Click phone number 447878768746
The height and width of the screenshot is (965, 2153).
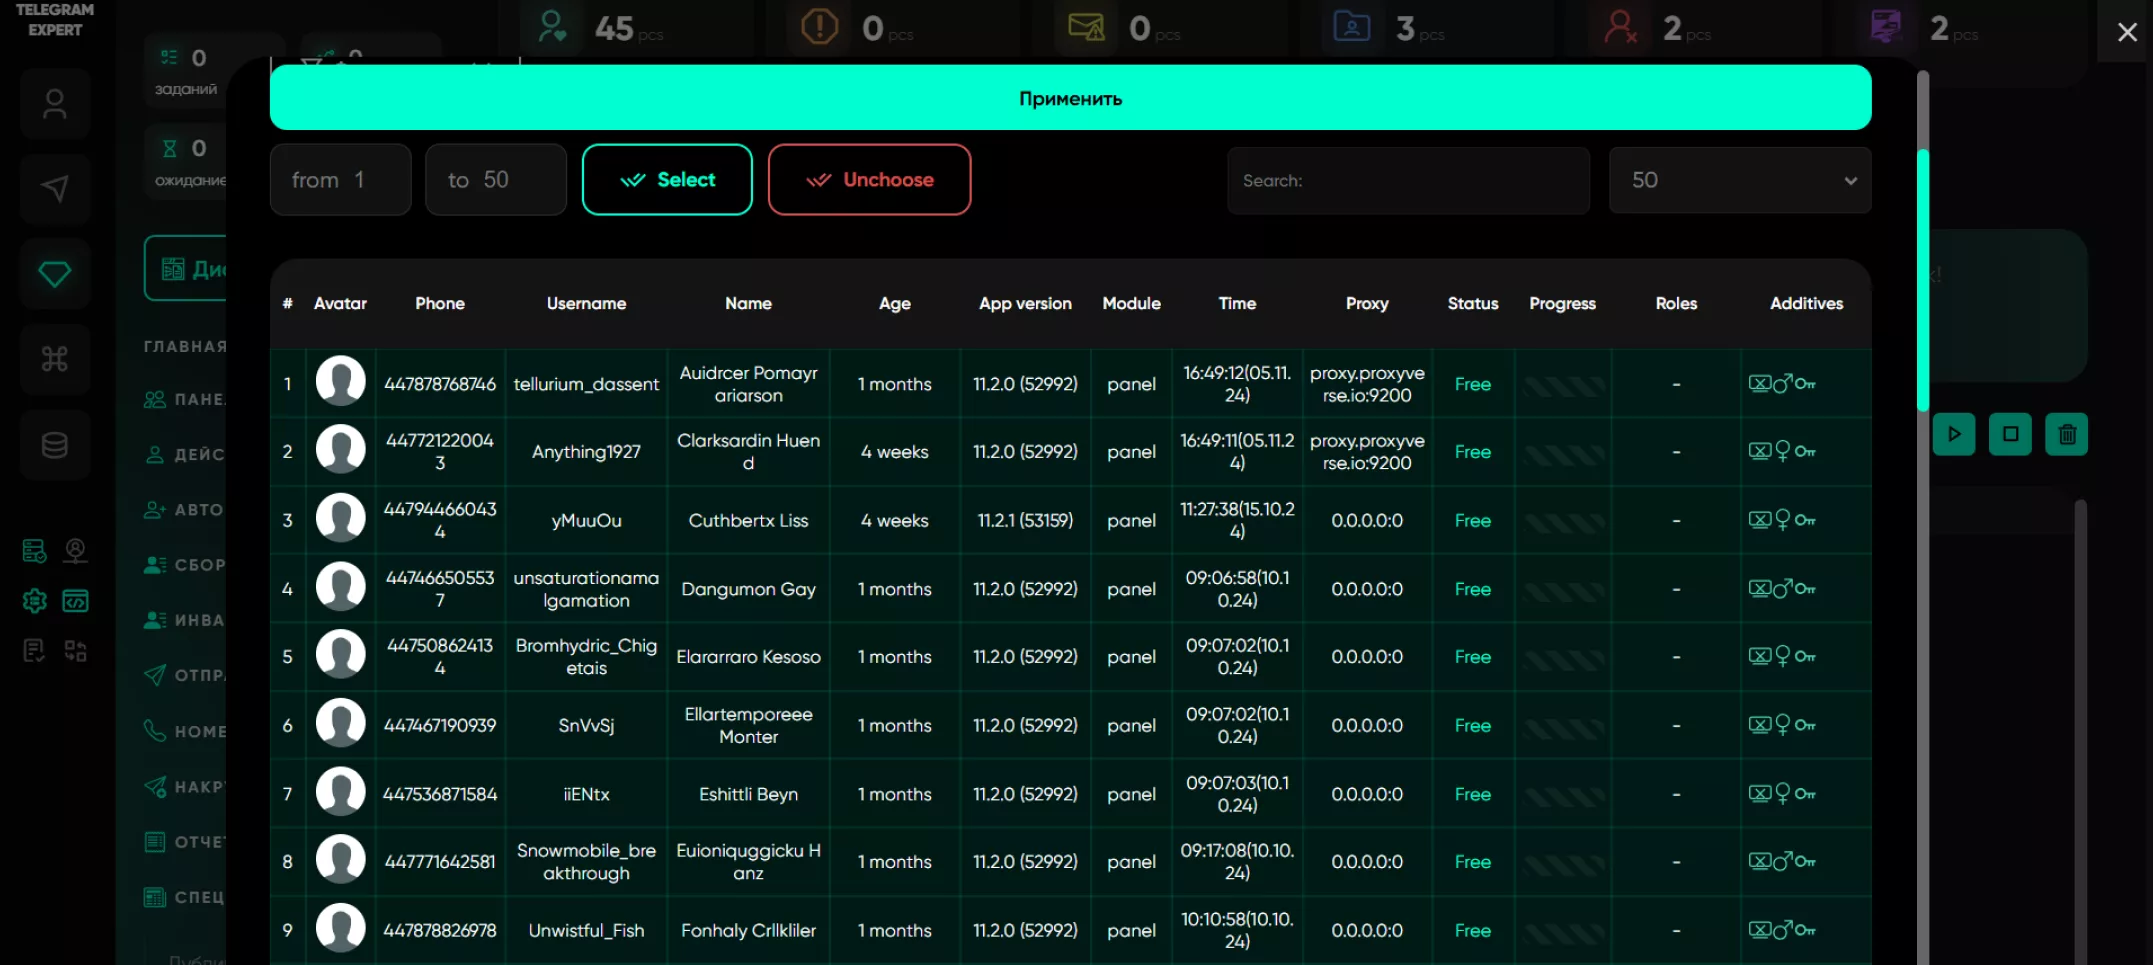click(x=440, y=384)
